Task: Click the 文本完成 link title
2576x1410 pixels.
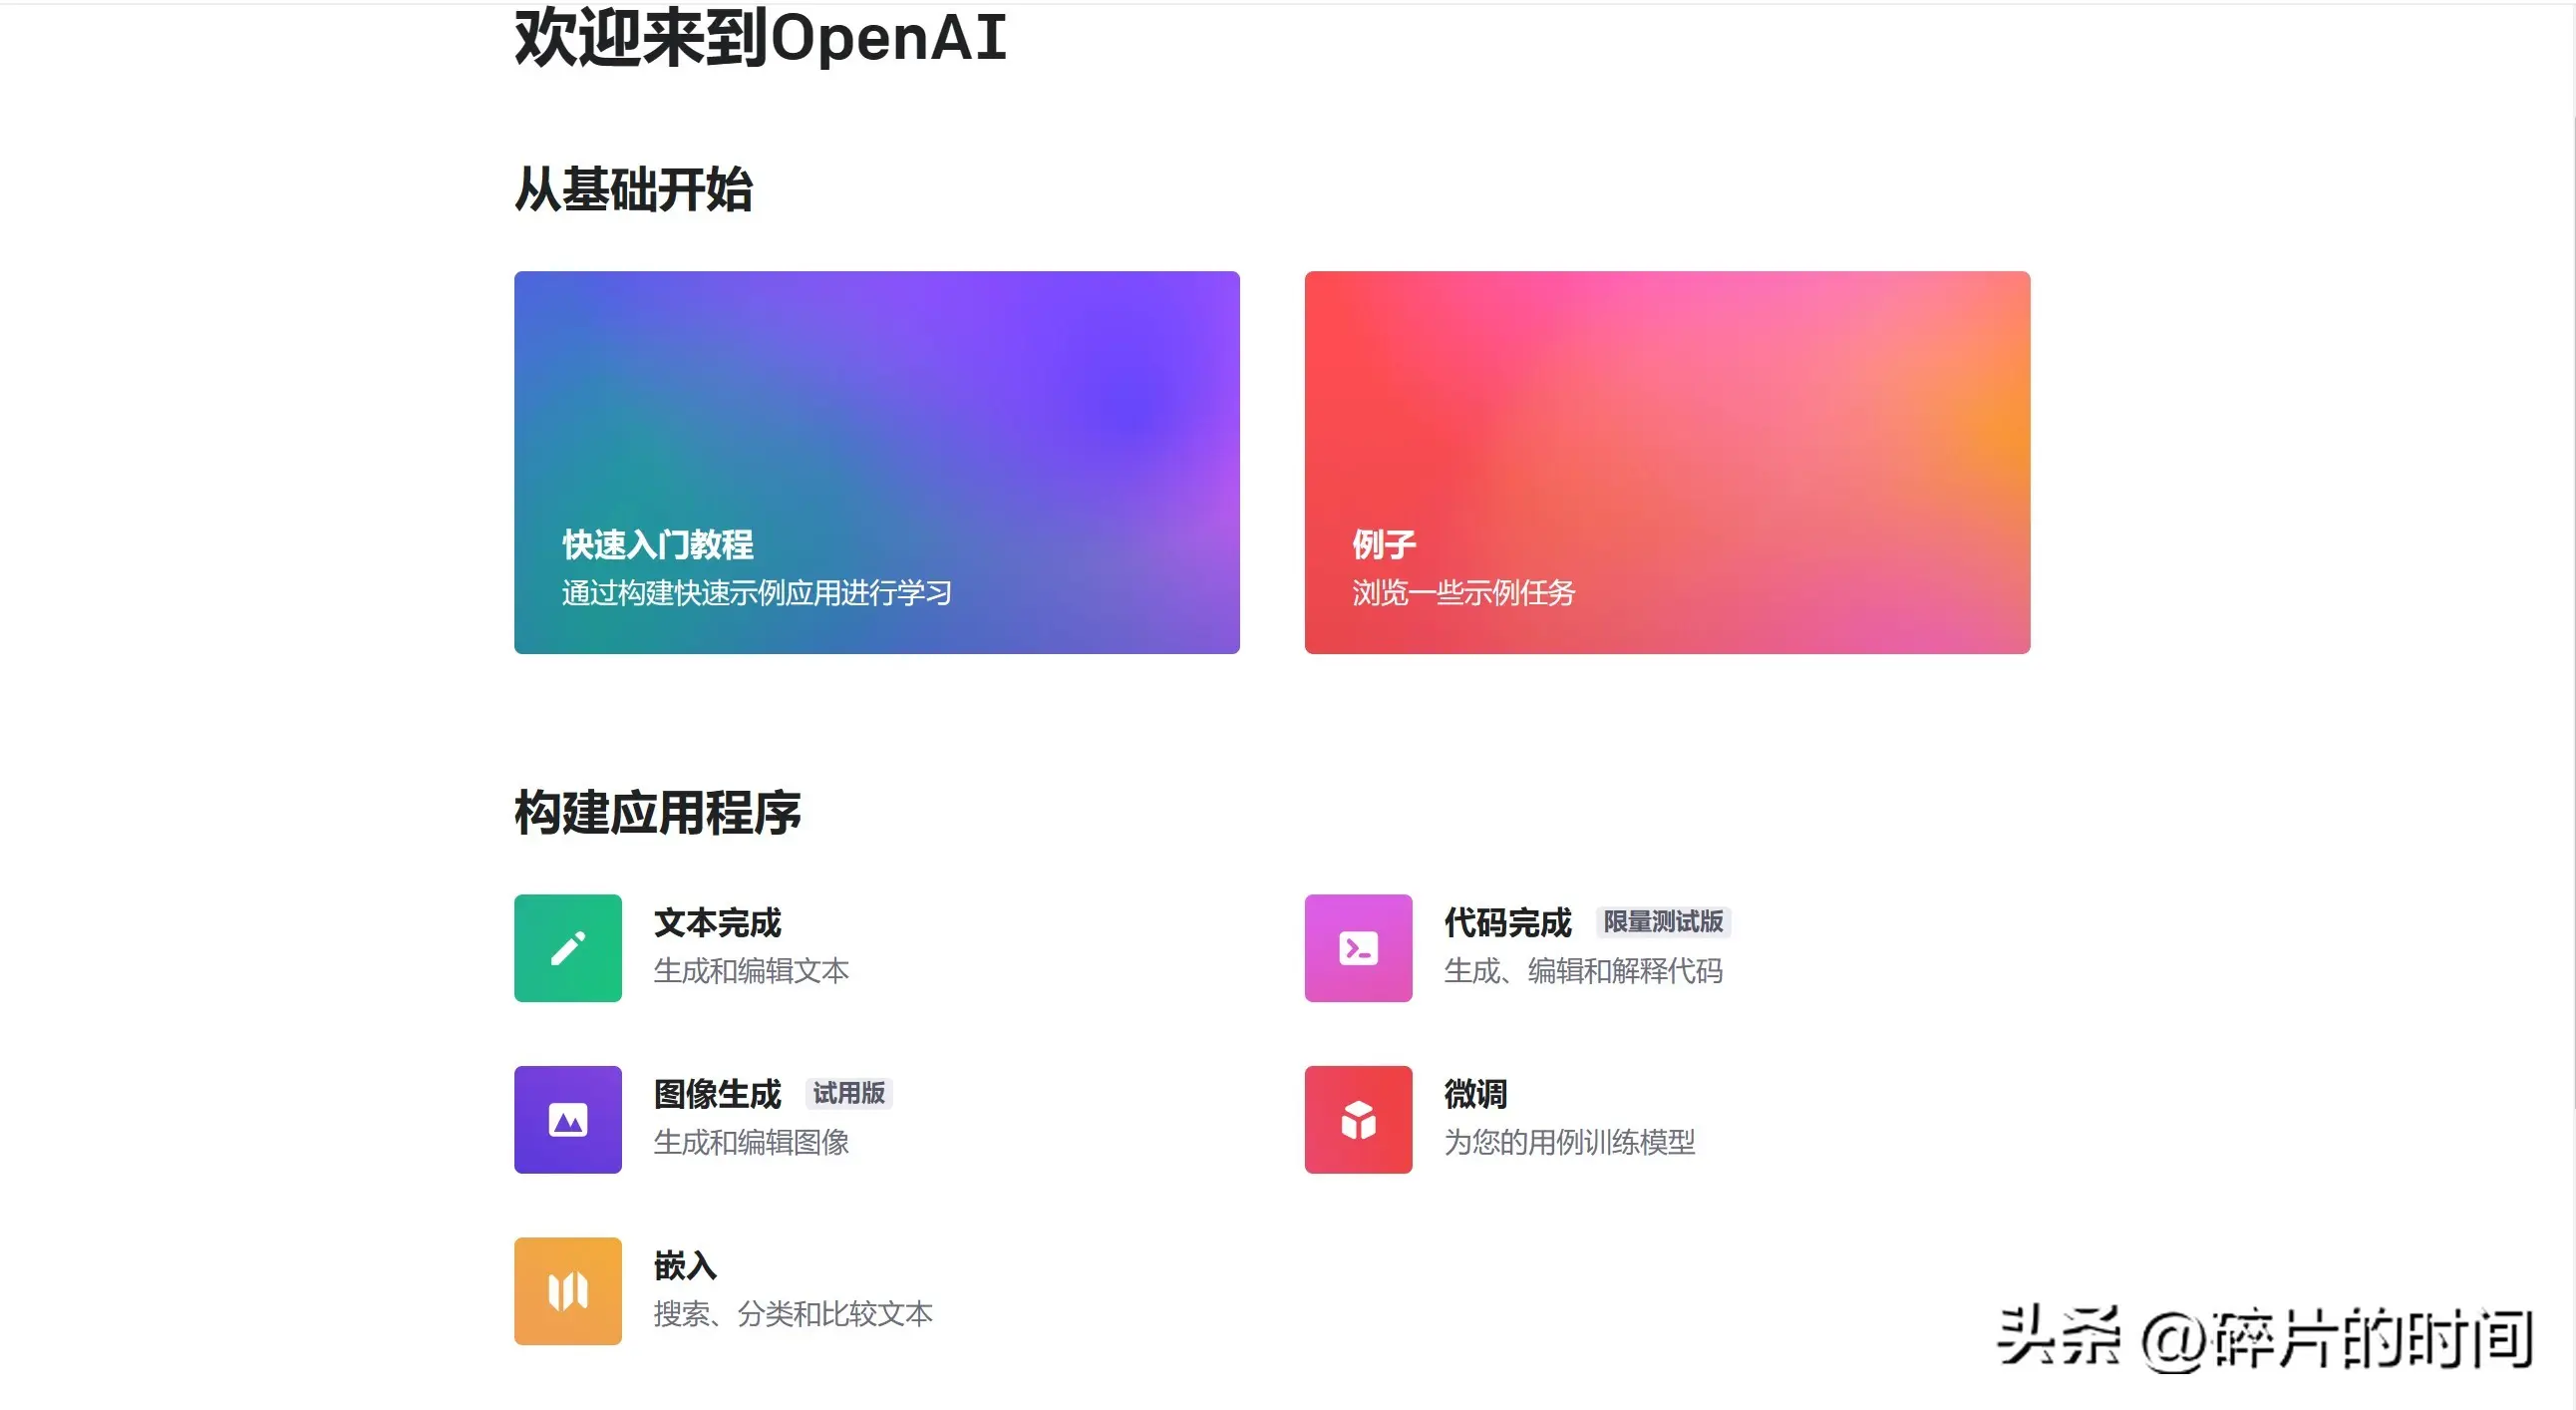Action: [718, 922]
